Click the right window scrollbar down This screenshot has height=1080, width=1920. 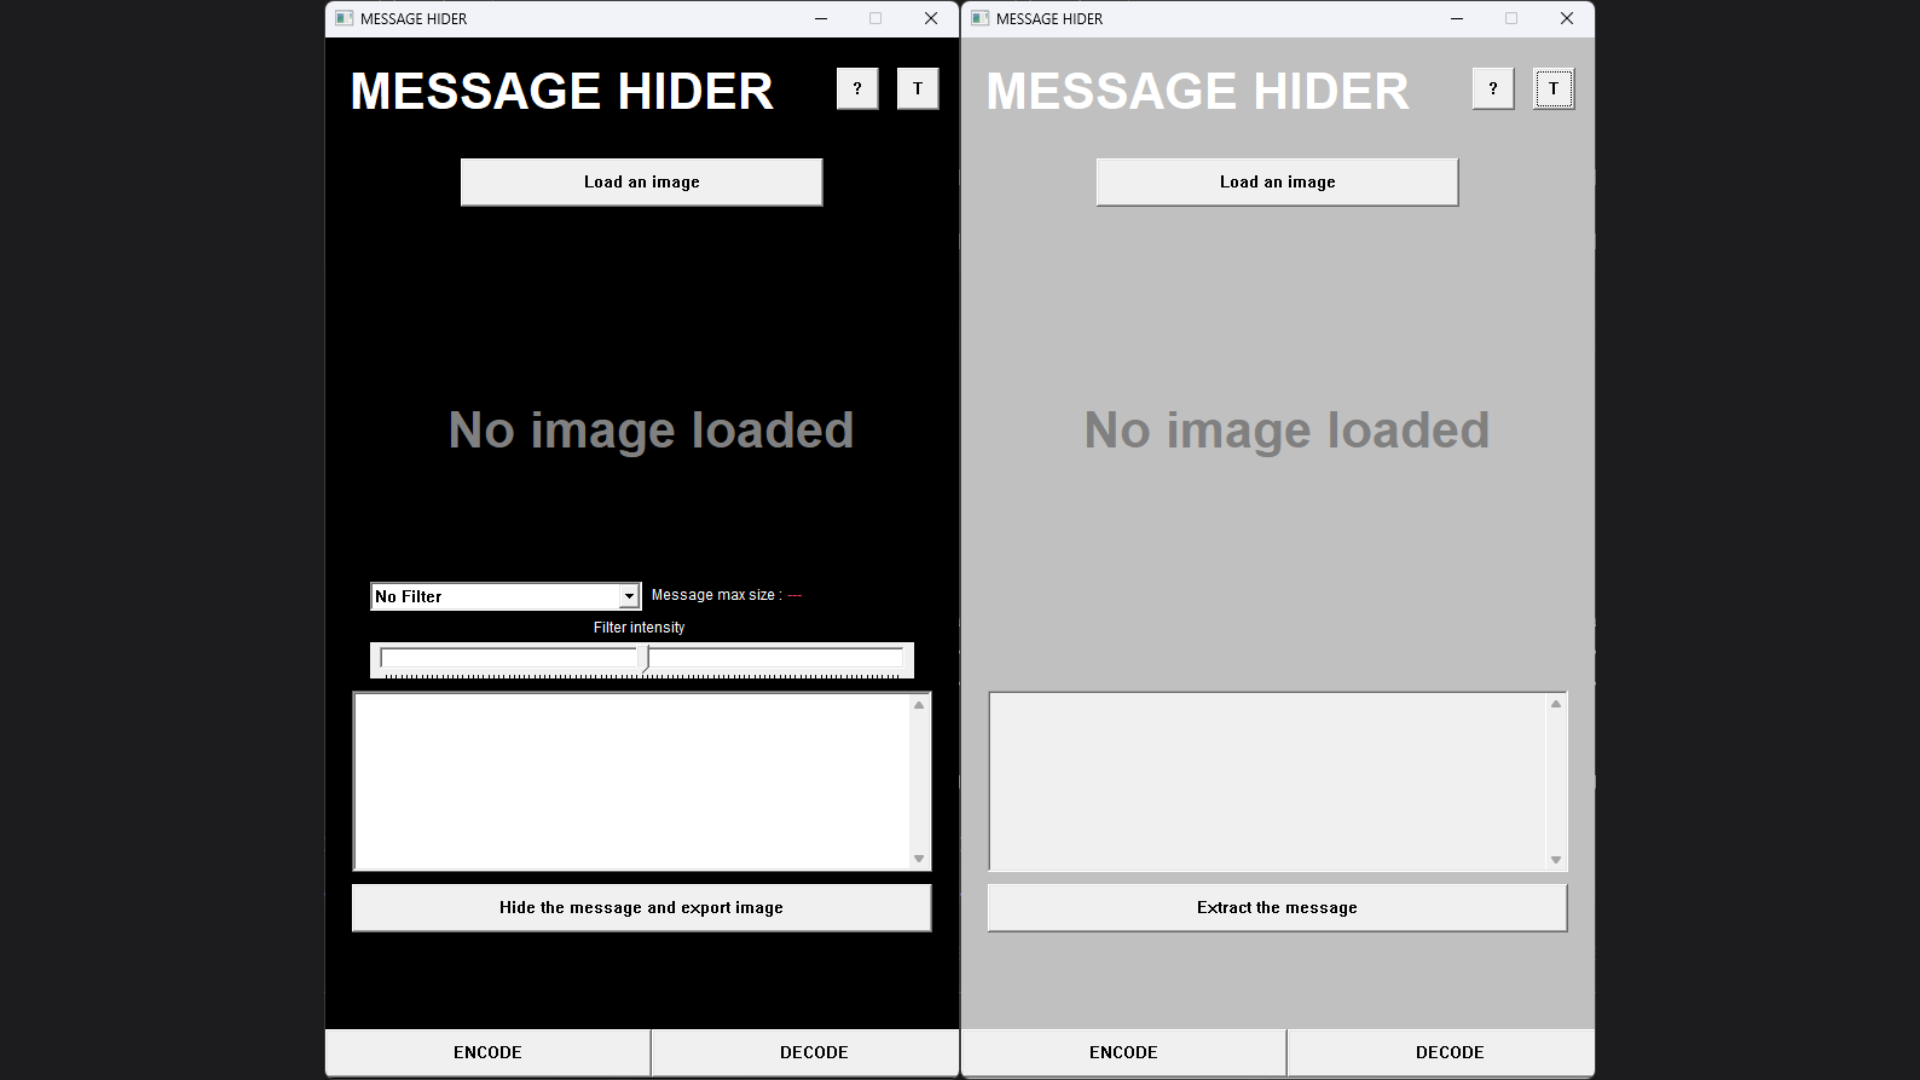coord(1557,858)
